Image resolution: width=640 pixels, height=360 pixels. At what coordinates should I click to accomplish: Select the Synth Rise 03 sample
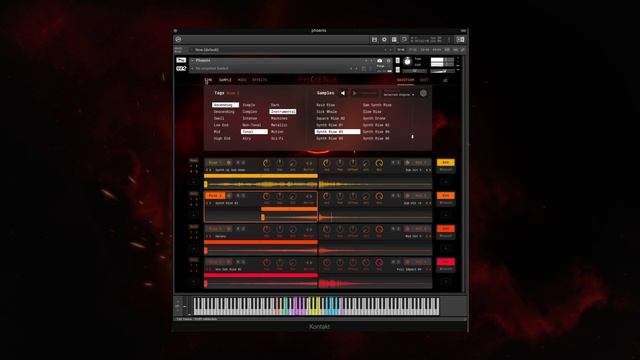pyautogui.click(x=337, y=131)
